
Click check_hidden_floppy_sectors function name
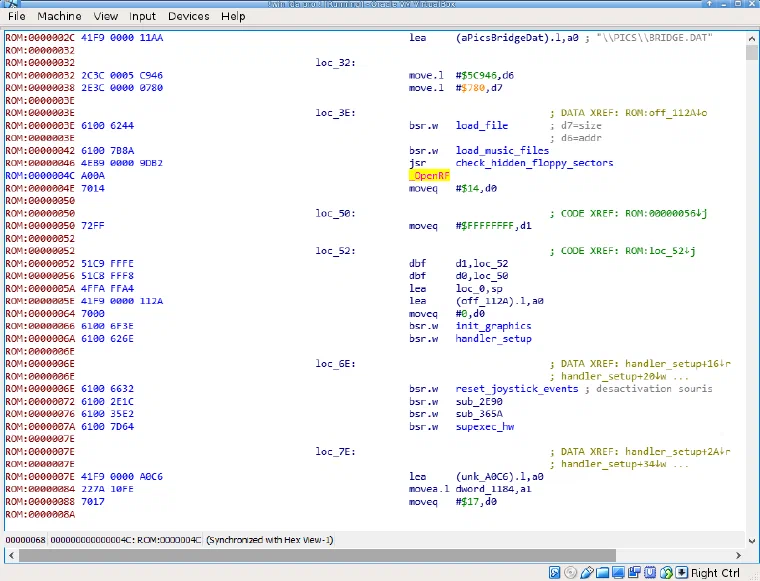tap(534, 163)
